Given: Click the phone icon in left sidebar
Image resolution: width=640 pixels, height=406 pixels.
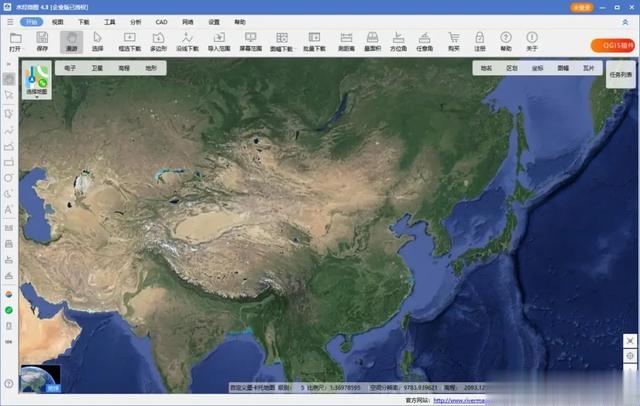Looking at the screenshot, I should (9, 326).
